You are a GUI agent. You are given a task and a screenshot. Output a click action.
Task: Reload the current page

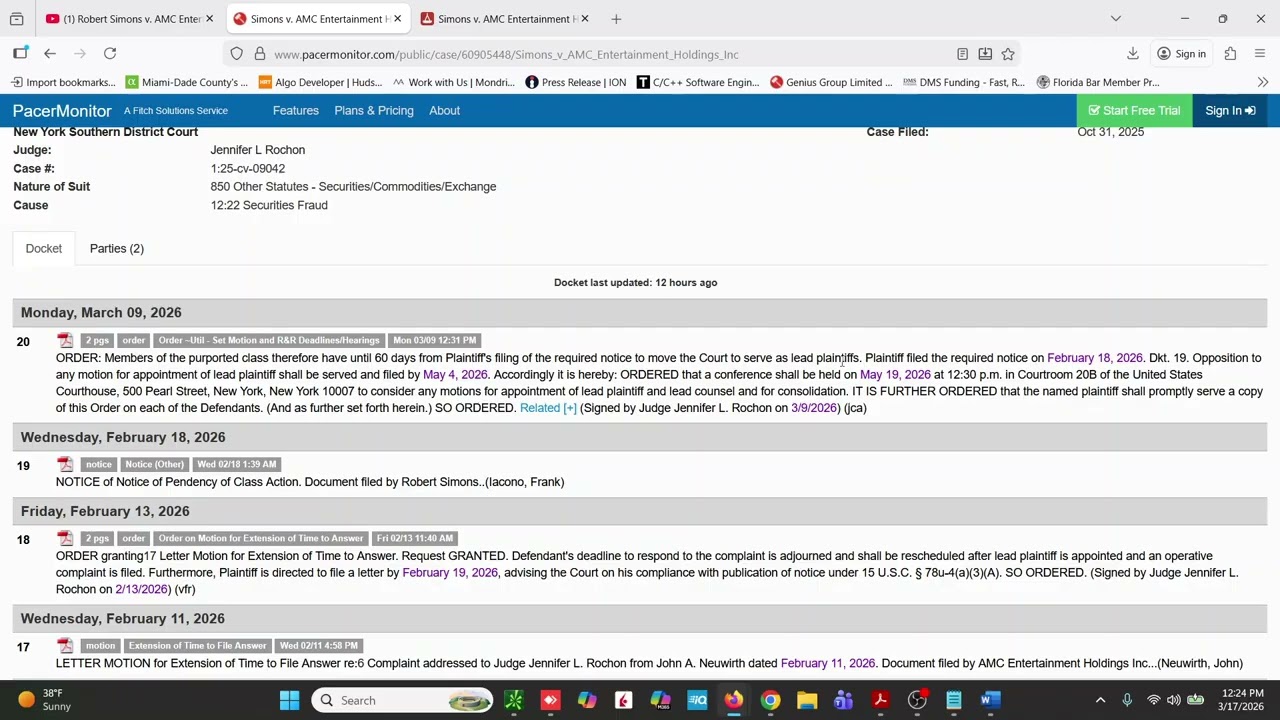110,54
